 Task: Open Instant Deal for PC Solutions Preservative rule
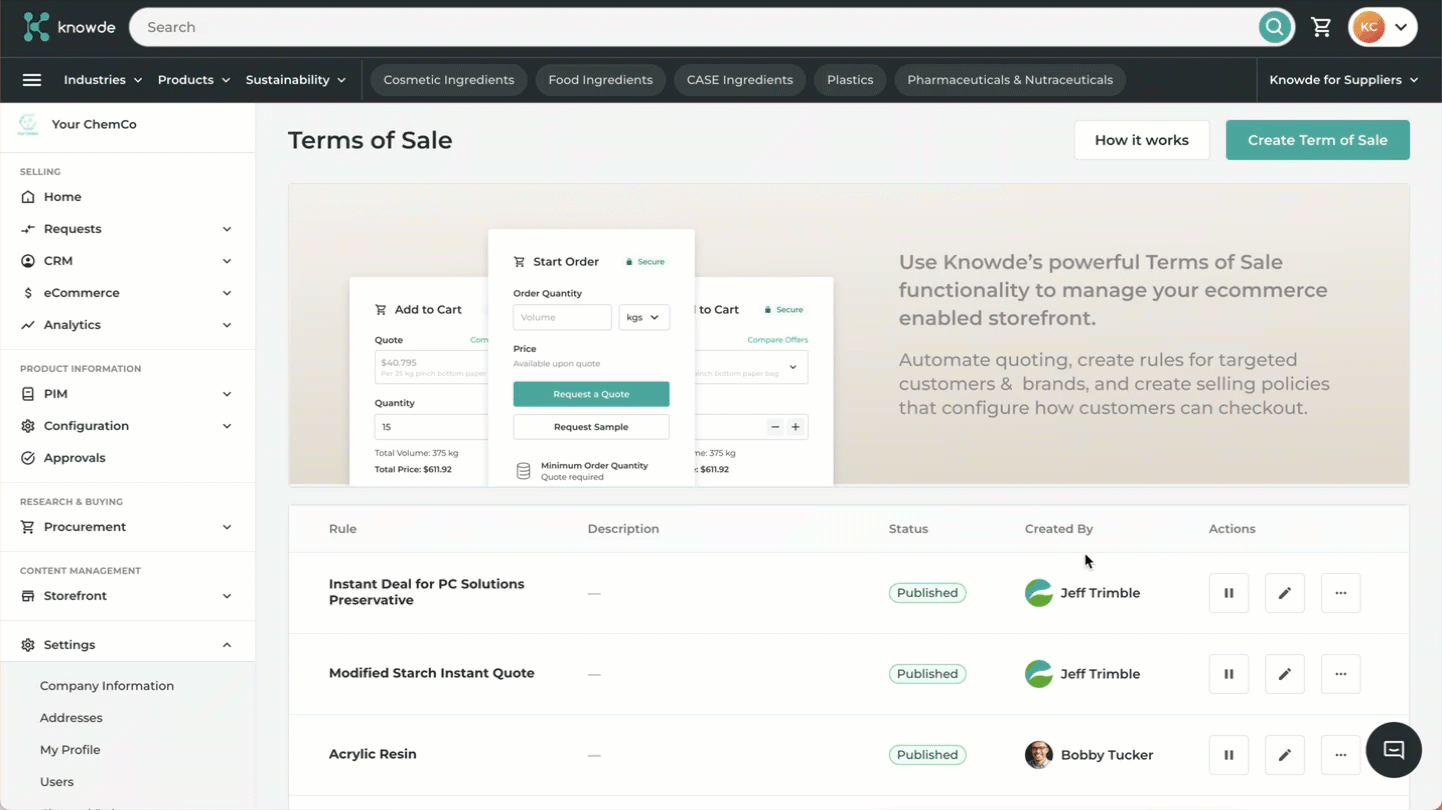[427, 592]
